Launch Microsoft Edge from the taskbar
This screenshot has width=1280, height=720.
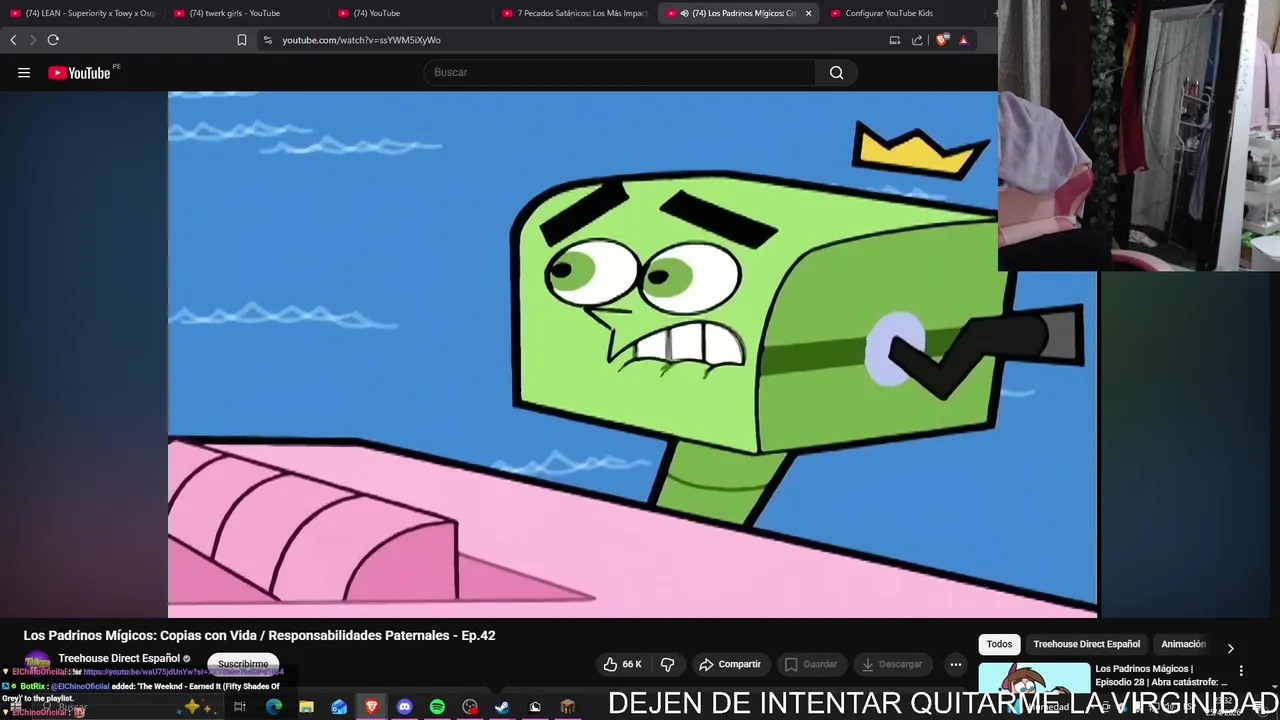(273, 707)
